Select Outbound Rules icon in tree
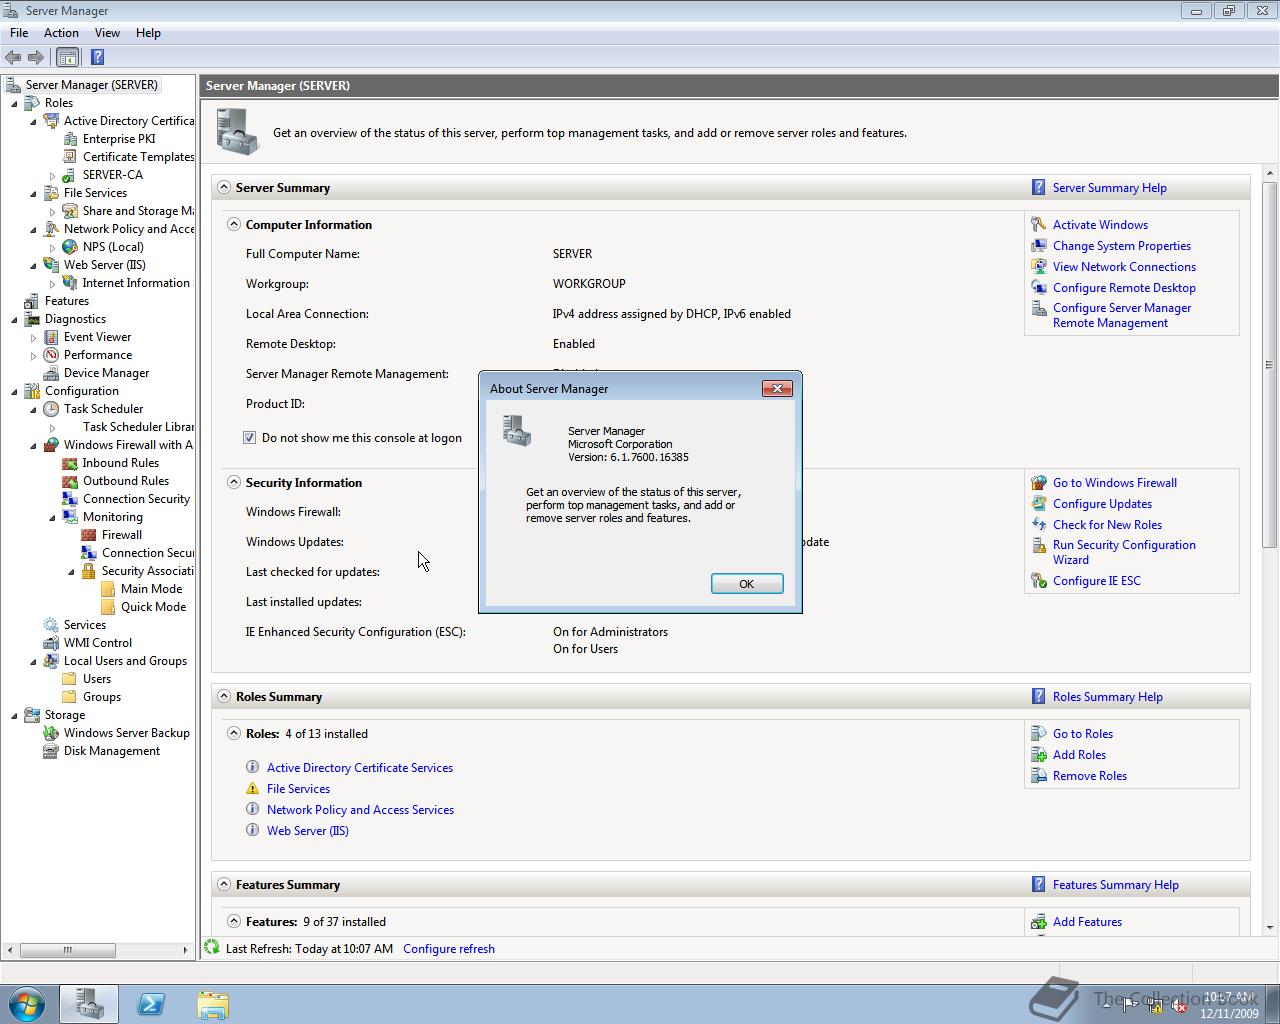Image resolution: width=1280 pixels, height=1024 pixels. [70, 481]
